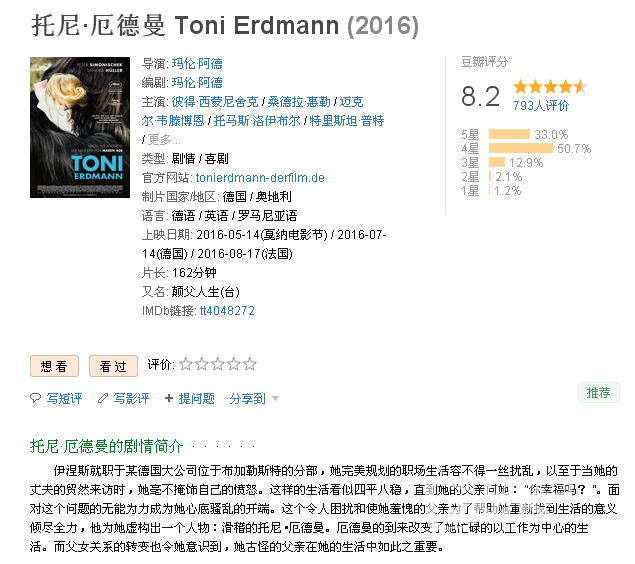The height and width of the screenshot is (564, 635).
Task: Mark the movie as 想看
Action: [x=54, y=366]
